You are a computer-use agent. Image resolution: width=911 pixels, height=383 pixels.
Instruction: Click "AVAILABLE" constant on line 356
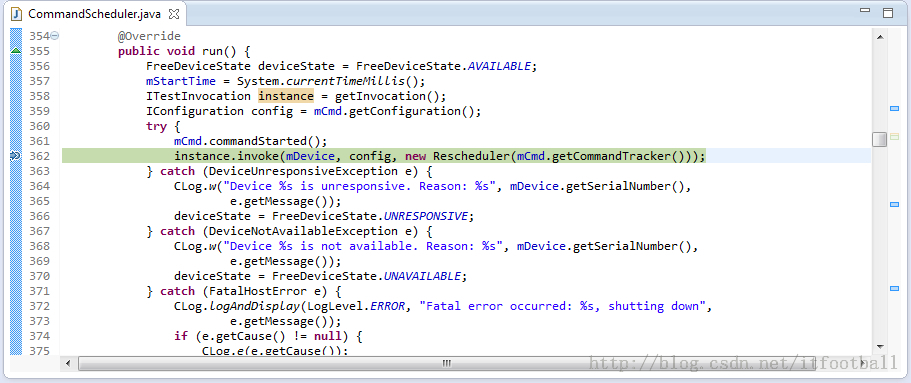[500, 66]
